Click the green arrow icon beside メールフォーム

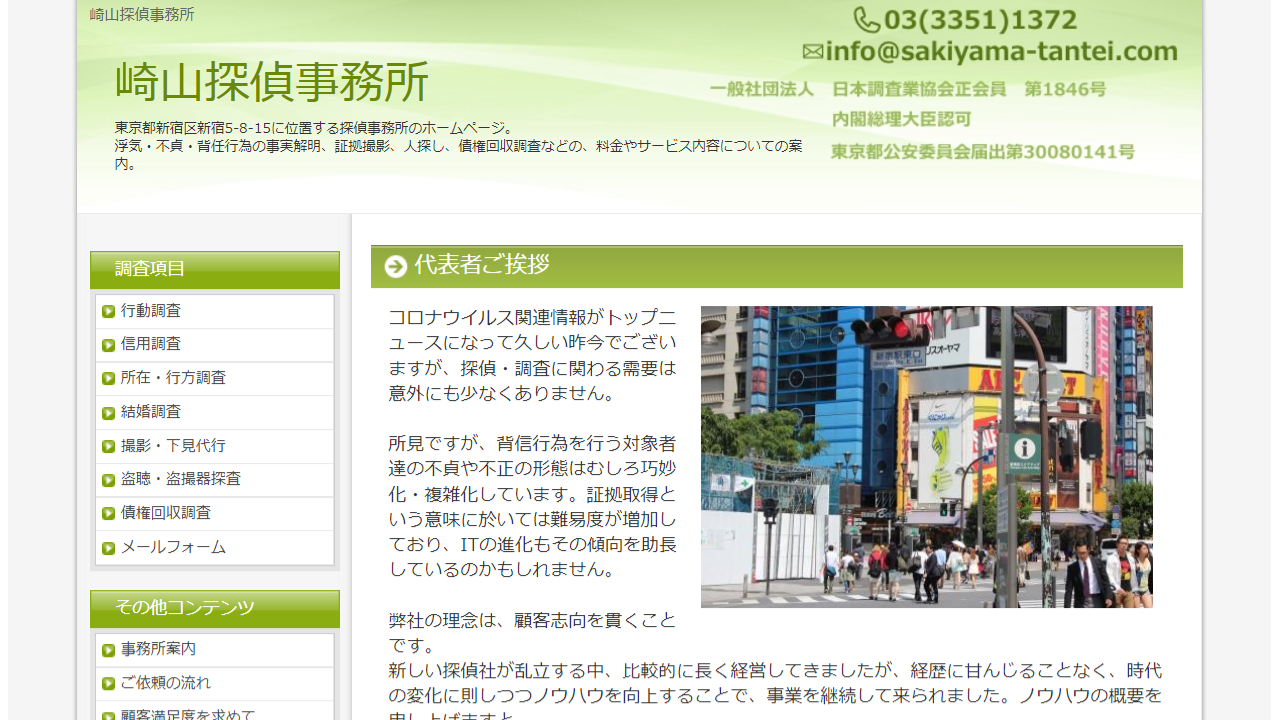point(108,547)
